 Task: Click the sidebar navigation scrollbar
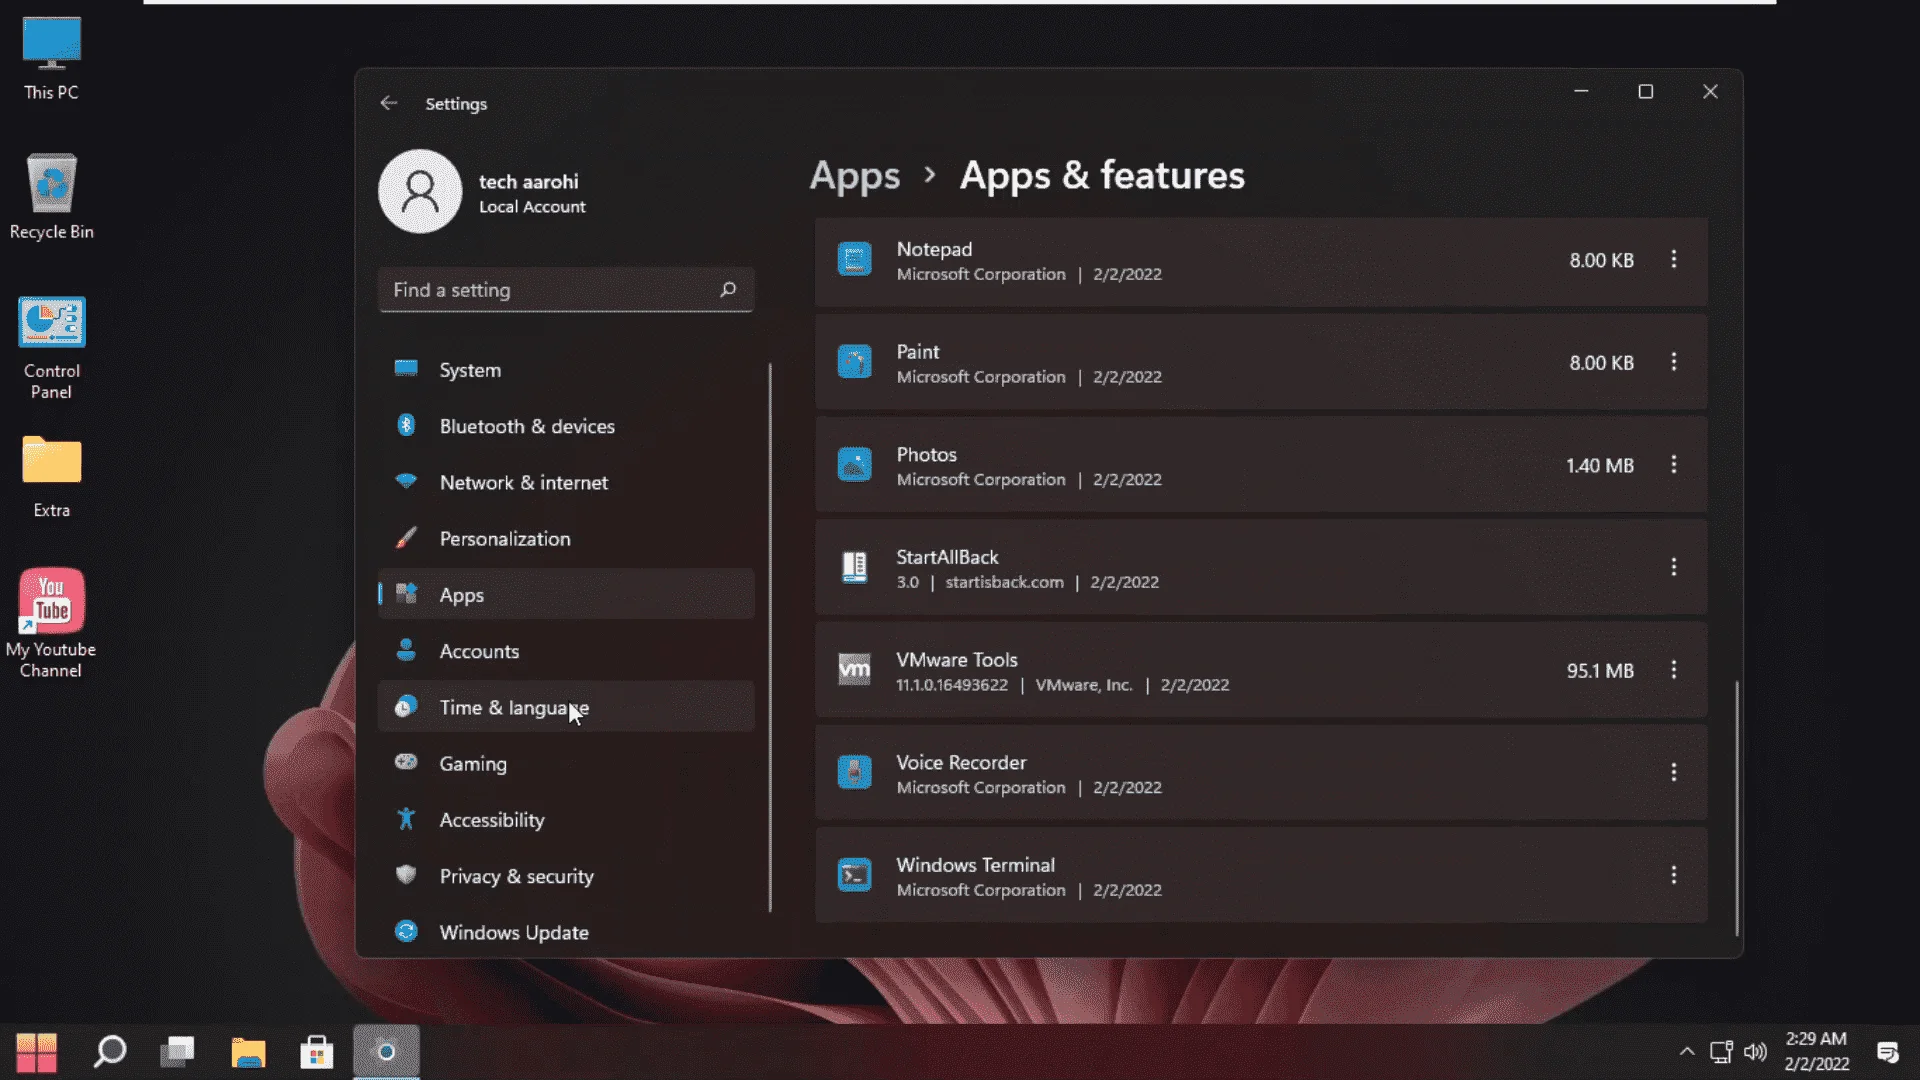(x=770, y=637)
